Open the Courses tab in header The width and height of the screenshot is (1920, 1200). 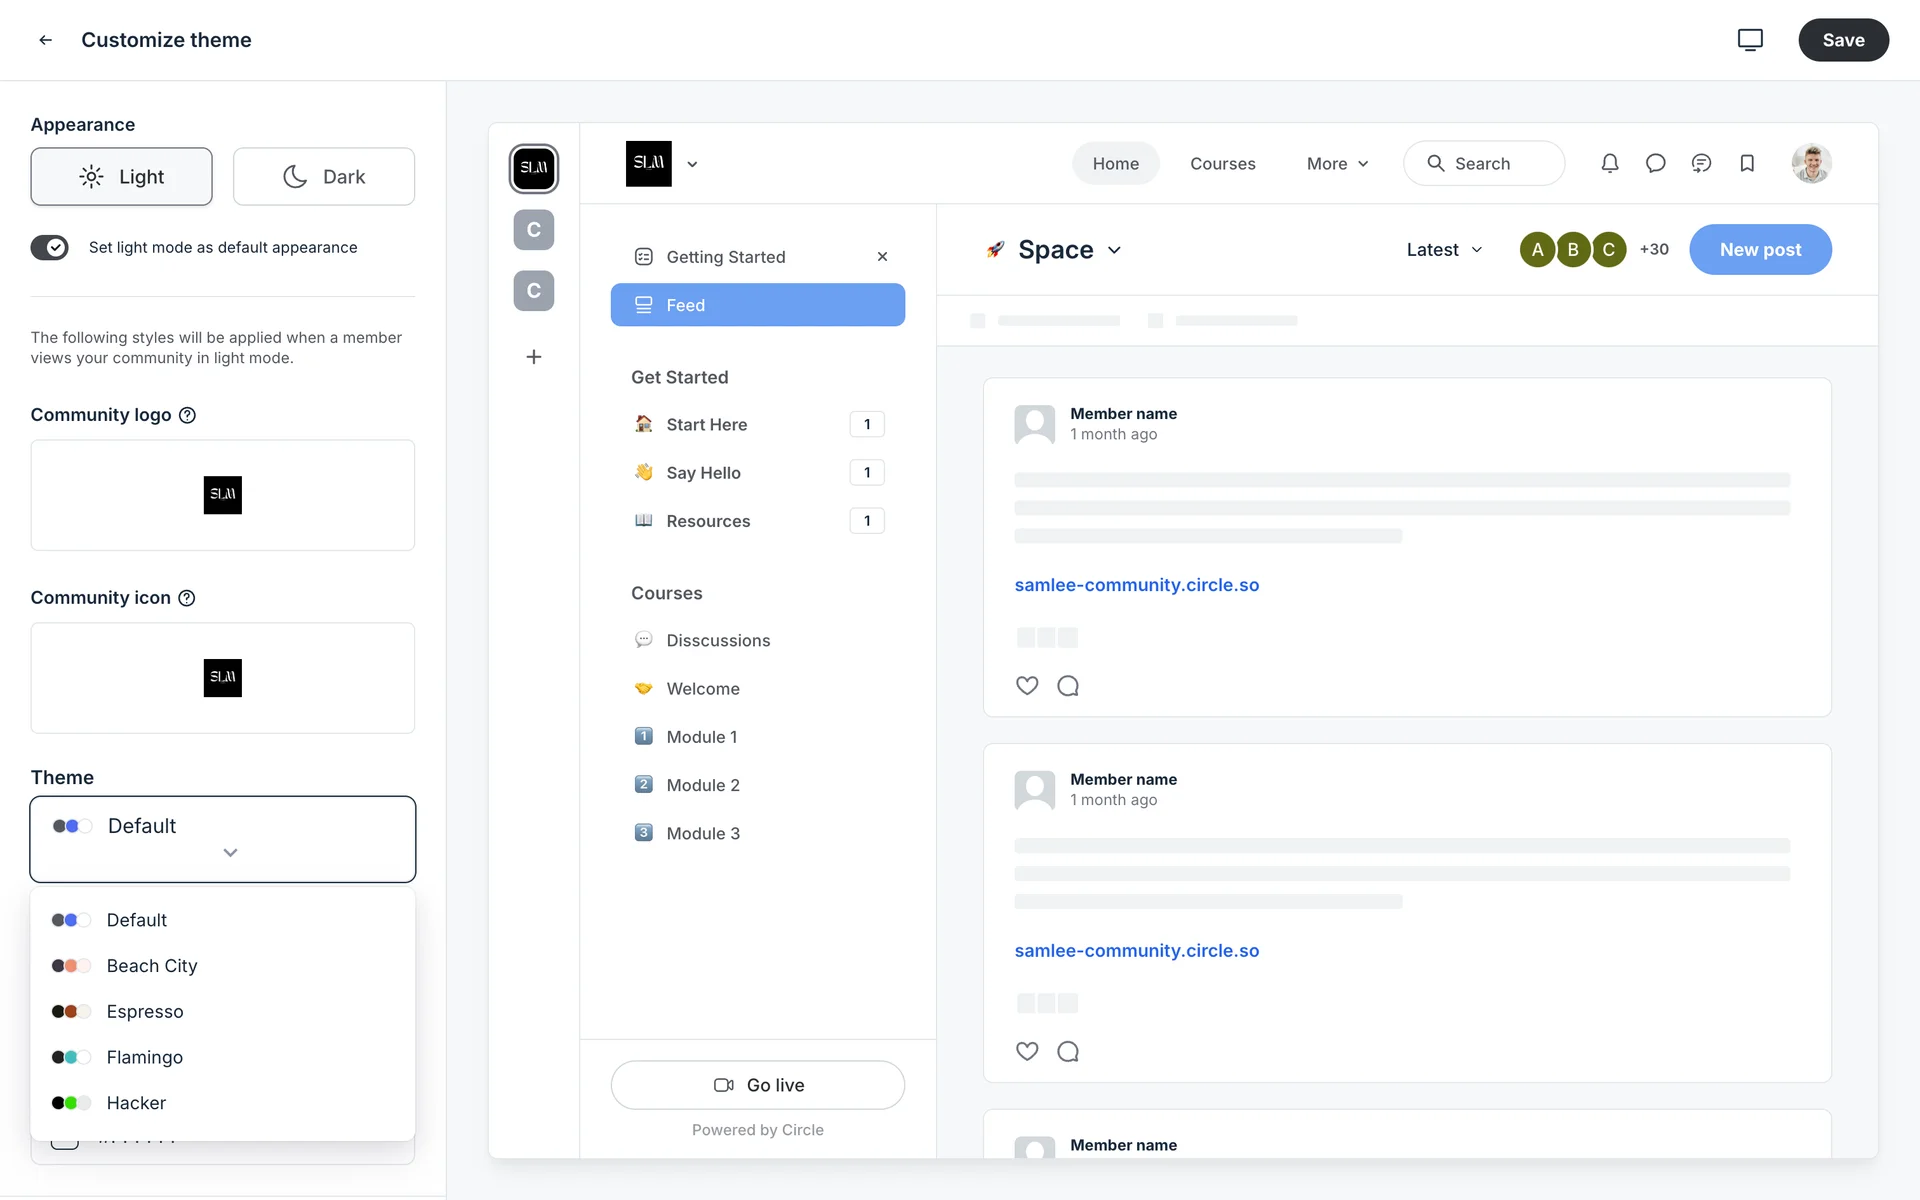click(x=1222, y=164)
